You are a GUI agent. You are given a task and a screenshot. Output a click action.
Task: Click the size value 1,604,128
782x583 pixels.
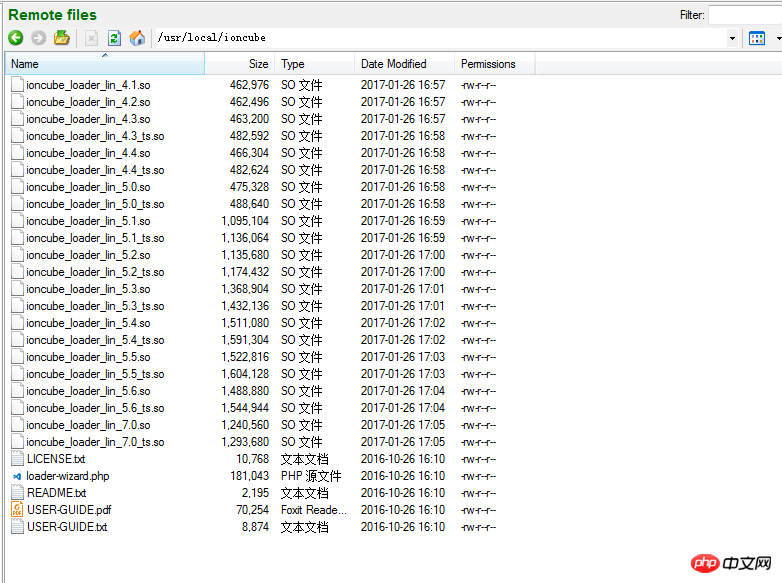pos(245,374)
